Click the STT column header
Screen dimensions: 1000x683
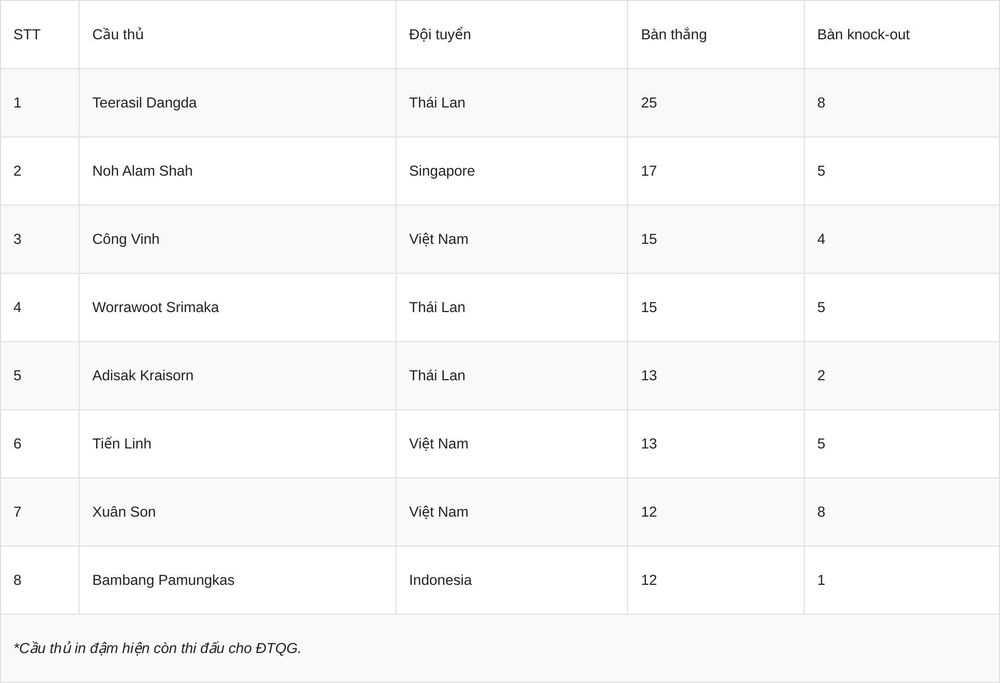pyautogui.click(x=27, y=34)
